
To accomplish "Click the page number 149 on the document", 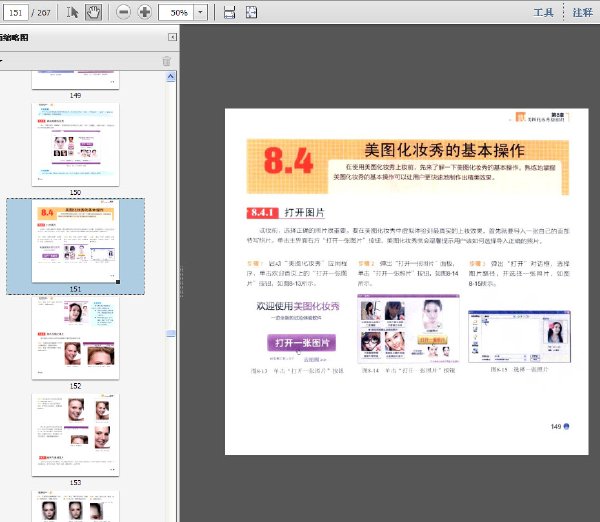I will click(x=556, y=426).
